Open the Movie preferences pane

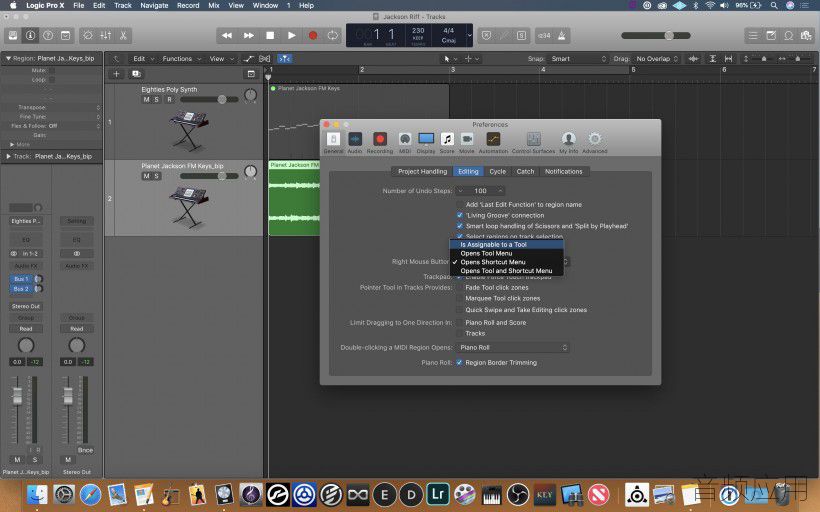(x=466, y=142)
